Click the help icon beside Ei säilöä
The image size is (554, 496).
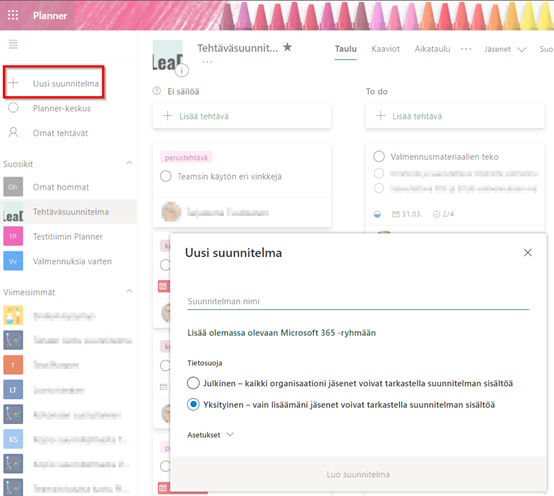pyautogui.click(x=157, y=91)
